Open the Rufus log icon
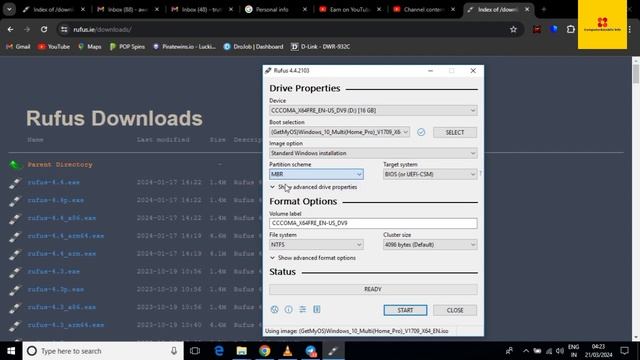640x360 pixels. pos(317,309)
